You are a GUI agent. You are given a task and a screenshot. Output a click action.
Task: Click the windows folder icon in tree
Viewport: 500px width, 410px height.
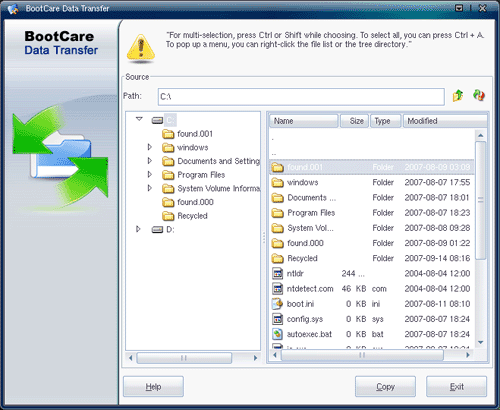[168, 148]
